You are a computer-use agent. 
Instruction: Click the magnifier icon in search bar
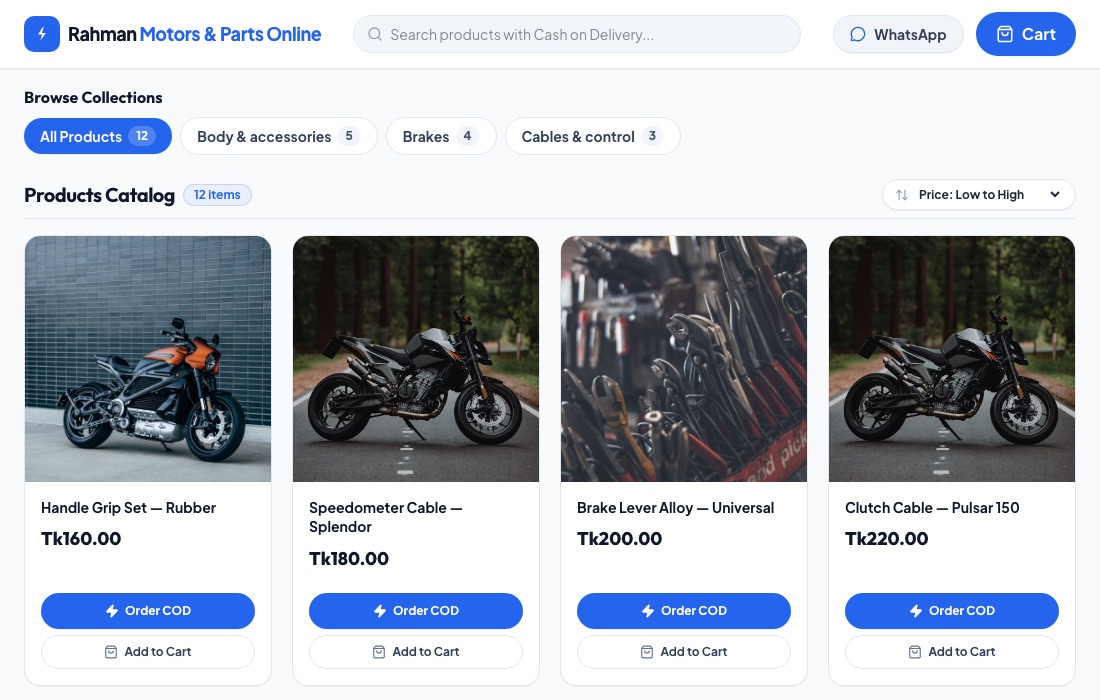pyautogui.click(x=375, y=34)
